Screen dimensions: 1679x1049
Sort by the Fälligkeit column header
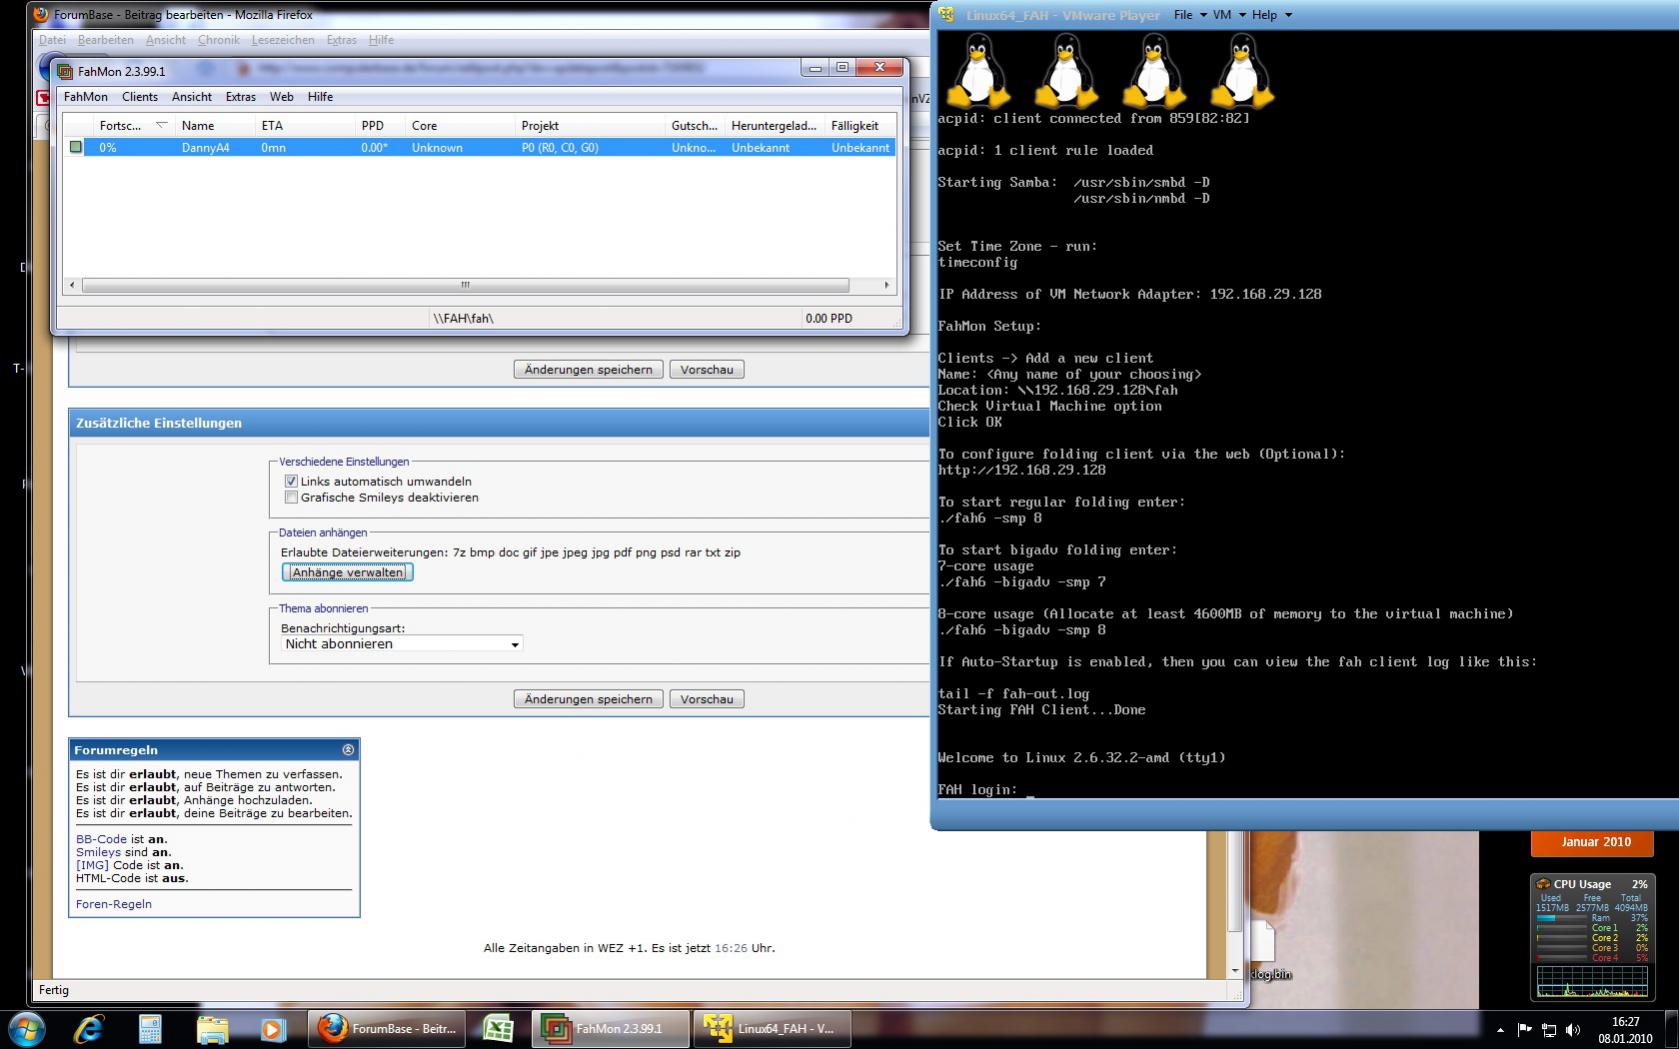(x=859, y=125)
